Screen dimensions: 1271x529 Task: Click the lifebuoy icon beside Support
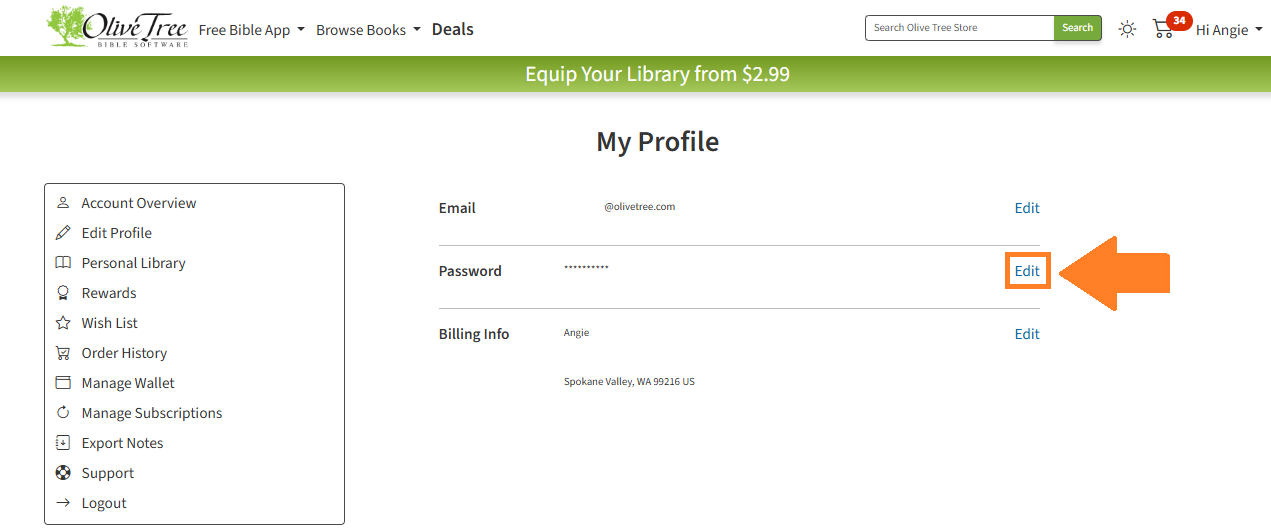coord(63,473)
